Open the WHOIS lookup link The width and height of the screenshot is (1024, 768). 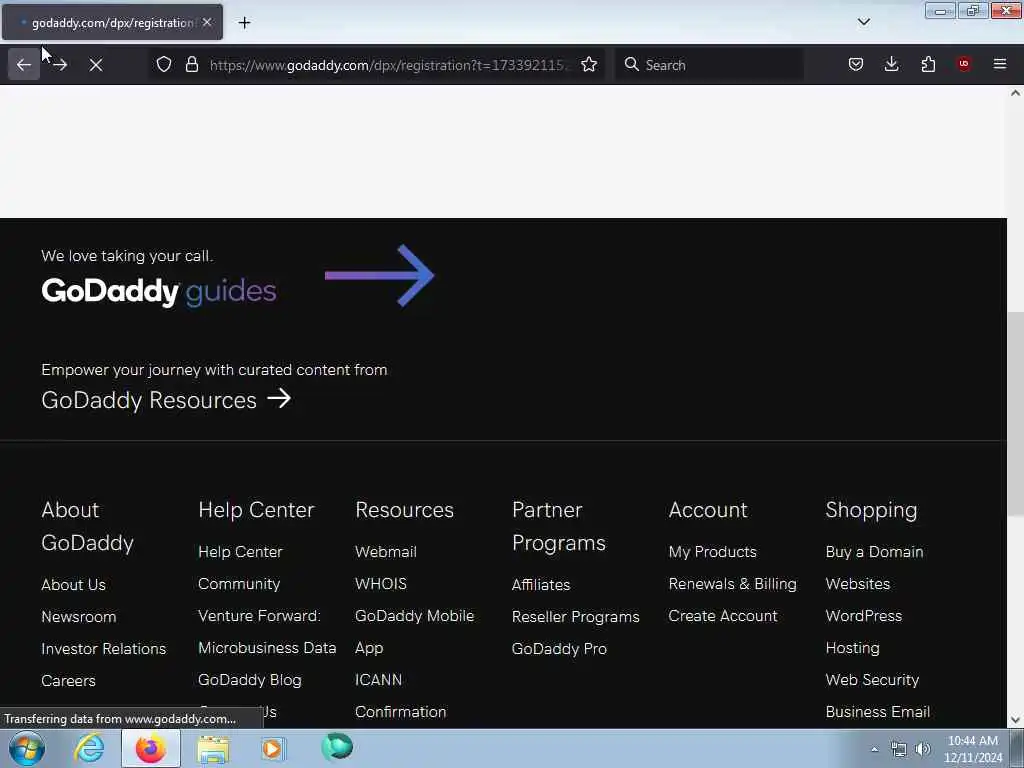[381, 584]
